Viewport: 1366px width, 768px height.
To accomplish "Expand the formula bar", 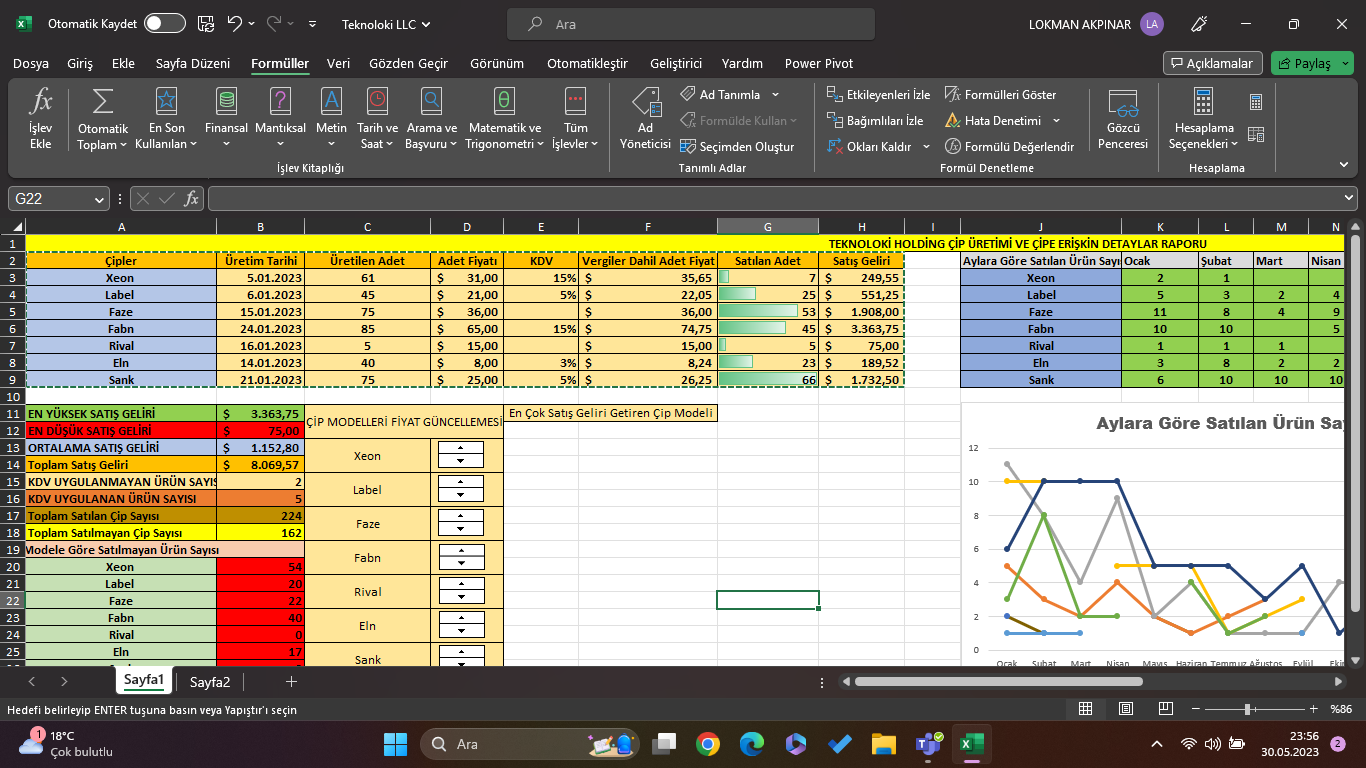I will point(1350,199).
